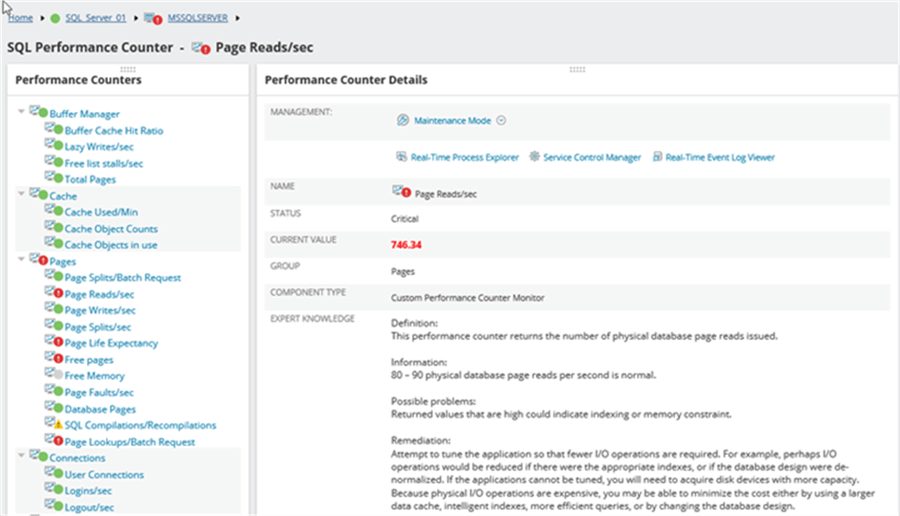Click warning triangle icon next to SQL Compilations/Recompilations
Image resolution: width=900 pixels, height=516 pixels.
tap(58, 424)
